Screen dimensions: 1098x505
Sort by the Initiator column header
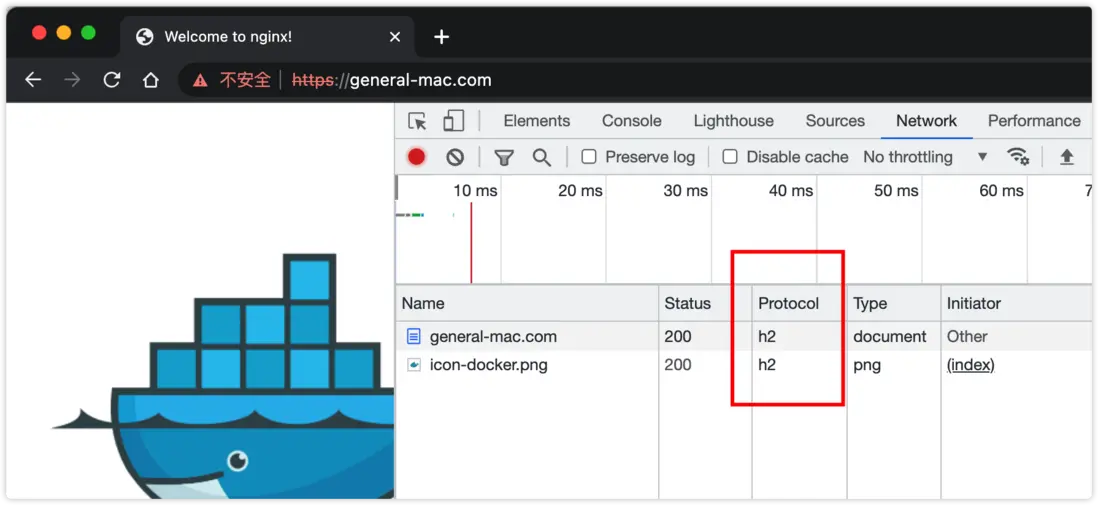click(1016, 303)
